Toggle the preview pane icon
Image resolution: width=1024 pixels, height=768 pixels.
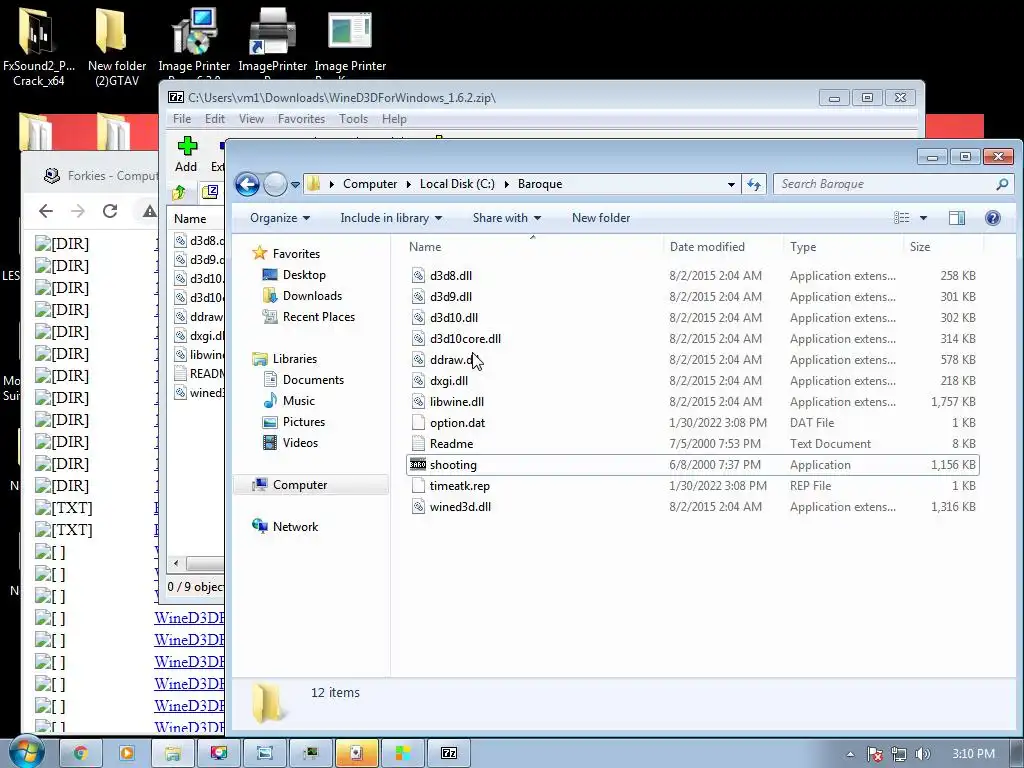(x=957, y=218)
